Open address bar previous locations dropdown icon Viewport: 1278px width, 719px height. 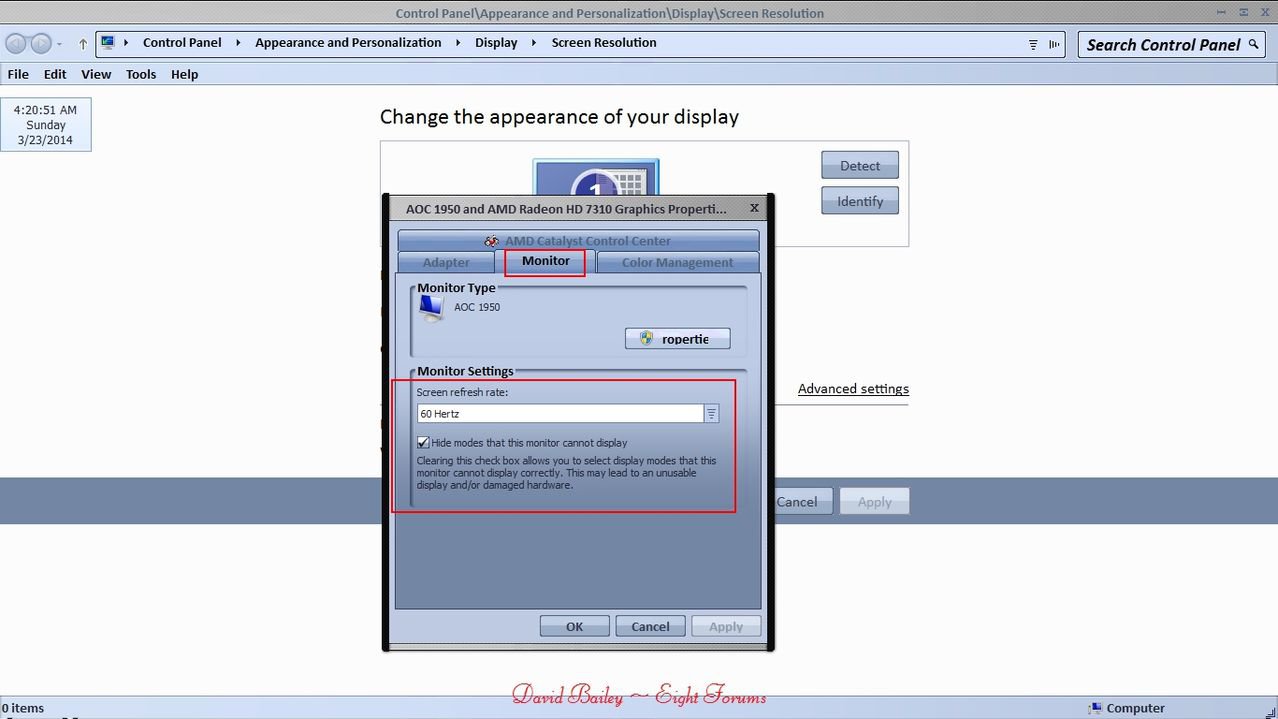click(1033, 44)
